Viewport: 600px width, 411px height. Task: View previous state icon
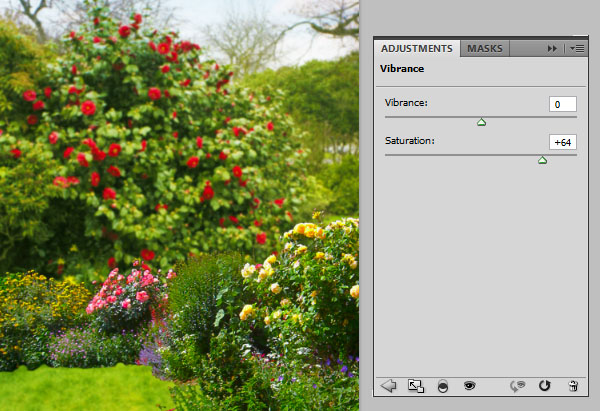tap(518, 386)
